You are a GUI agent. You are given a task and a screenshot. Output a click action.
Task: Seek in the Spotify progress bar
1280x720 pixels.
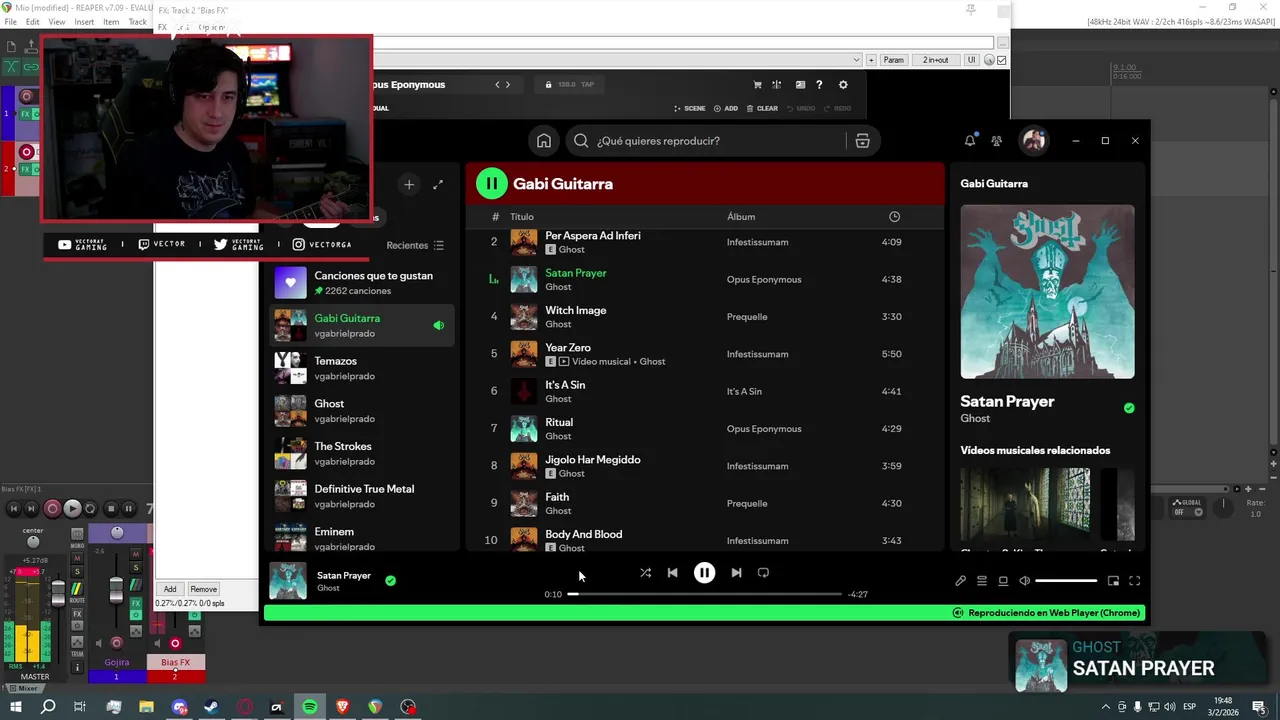705,594
